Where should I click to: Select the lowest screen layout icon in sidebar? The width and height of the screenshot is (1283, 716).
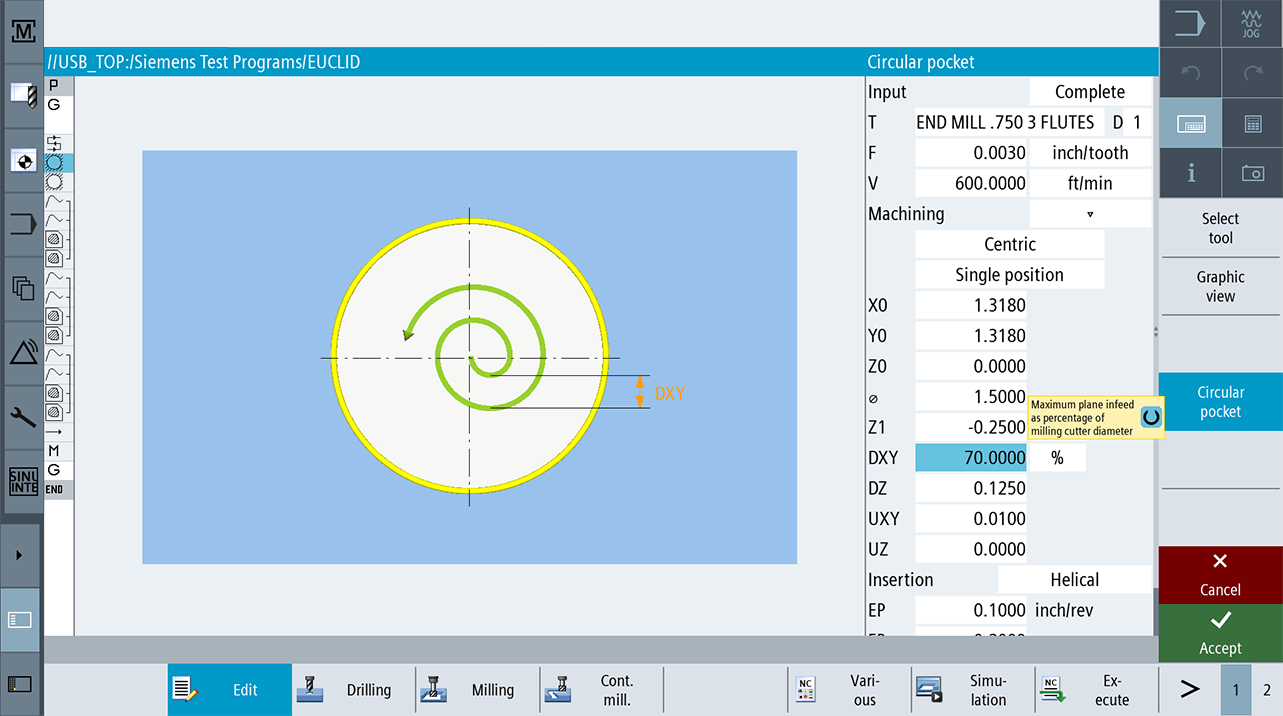[x=20, y=684]
